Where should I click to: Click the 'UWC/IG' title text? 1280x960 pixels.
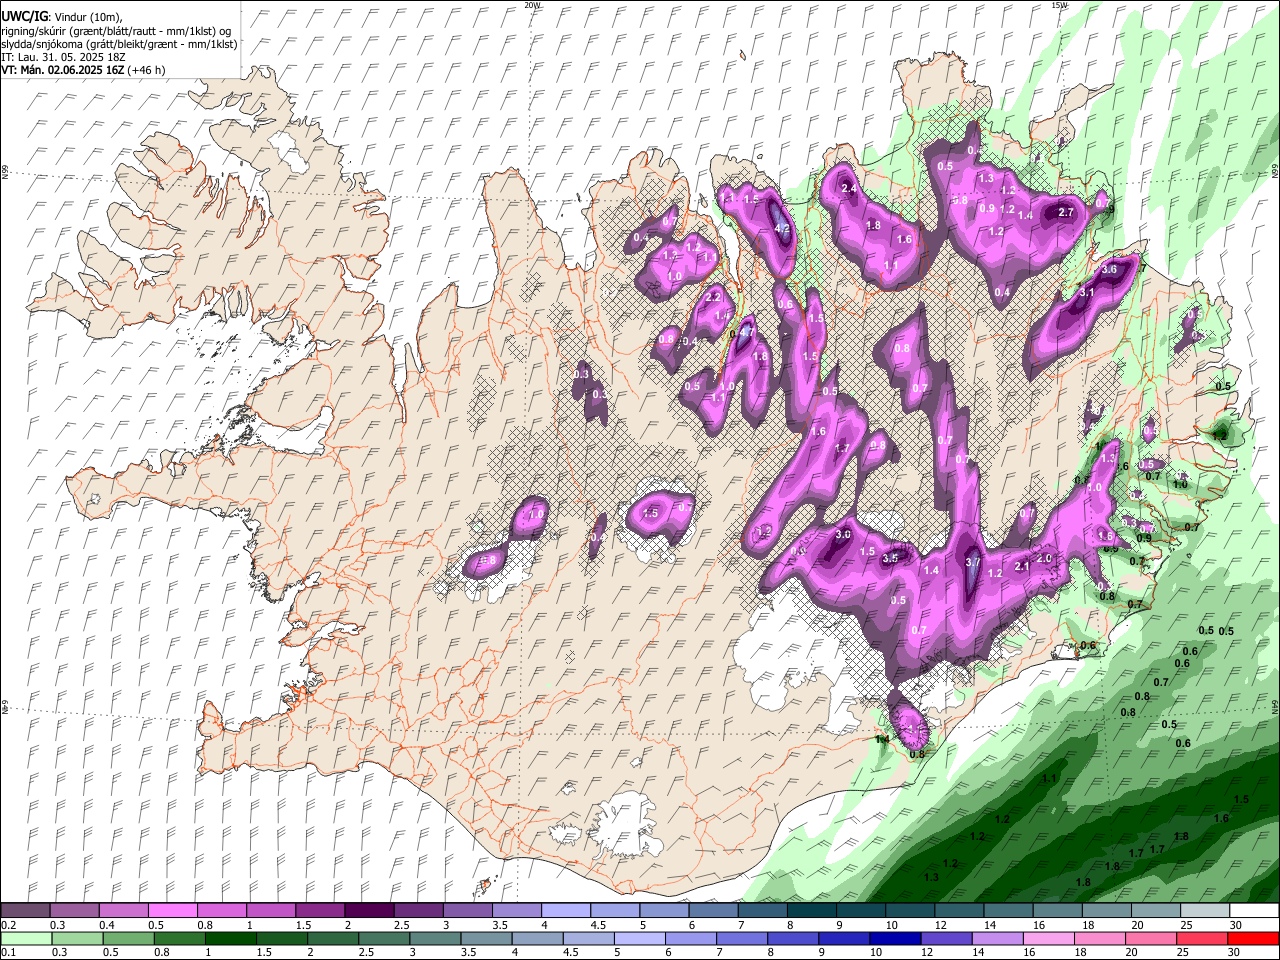point(23,17)
